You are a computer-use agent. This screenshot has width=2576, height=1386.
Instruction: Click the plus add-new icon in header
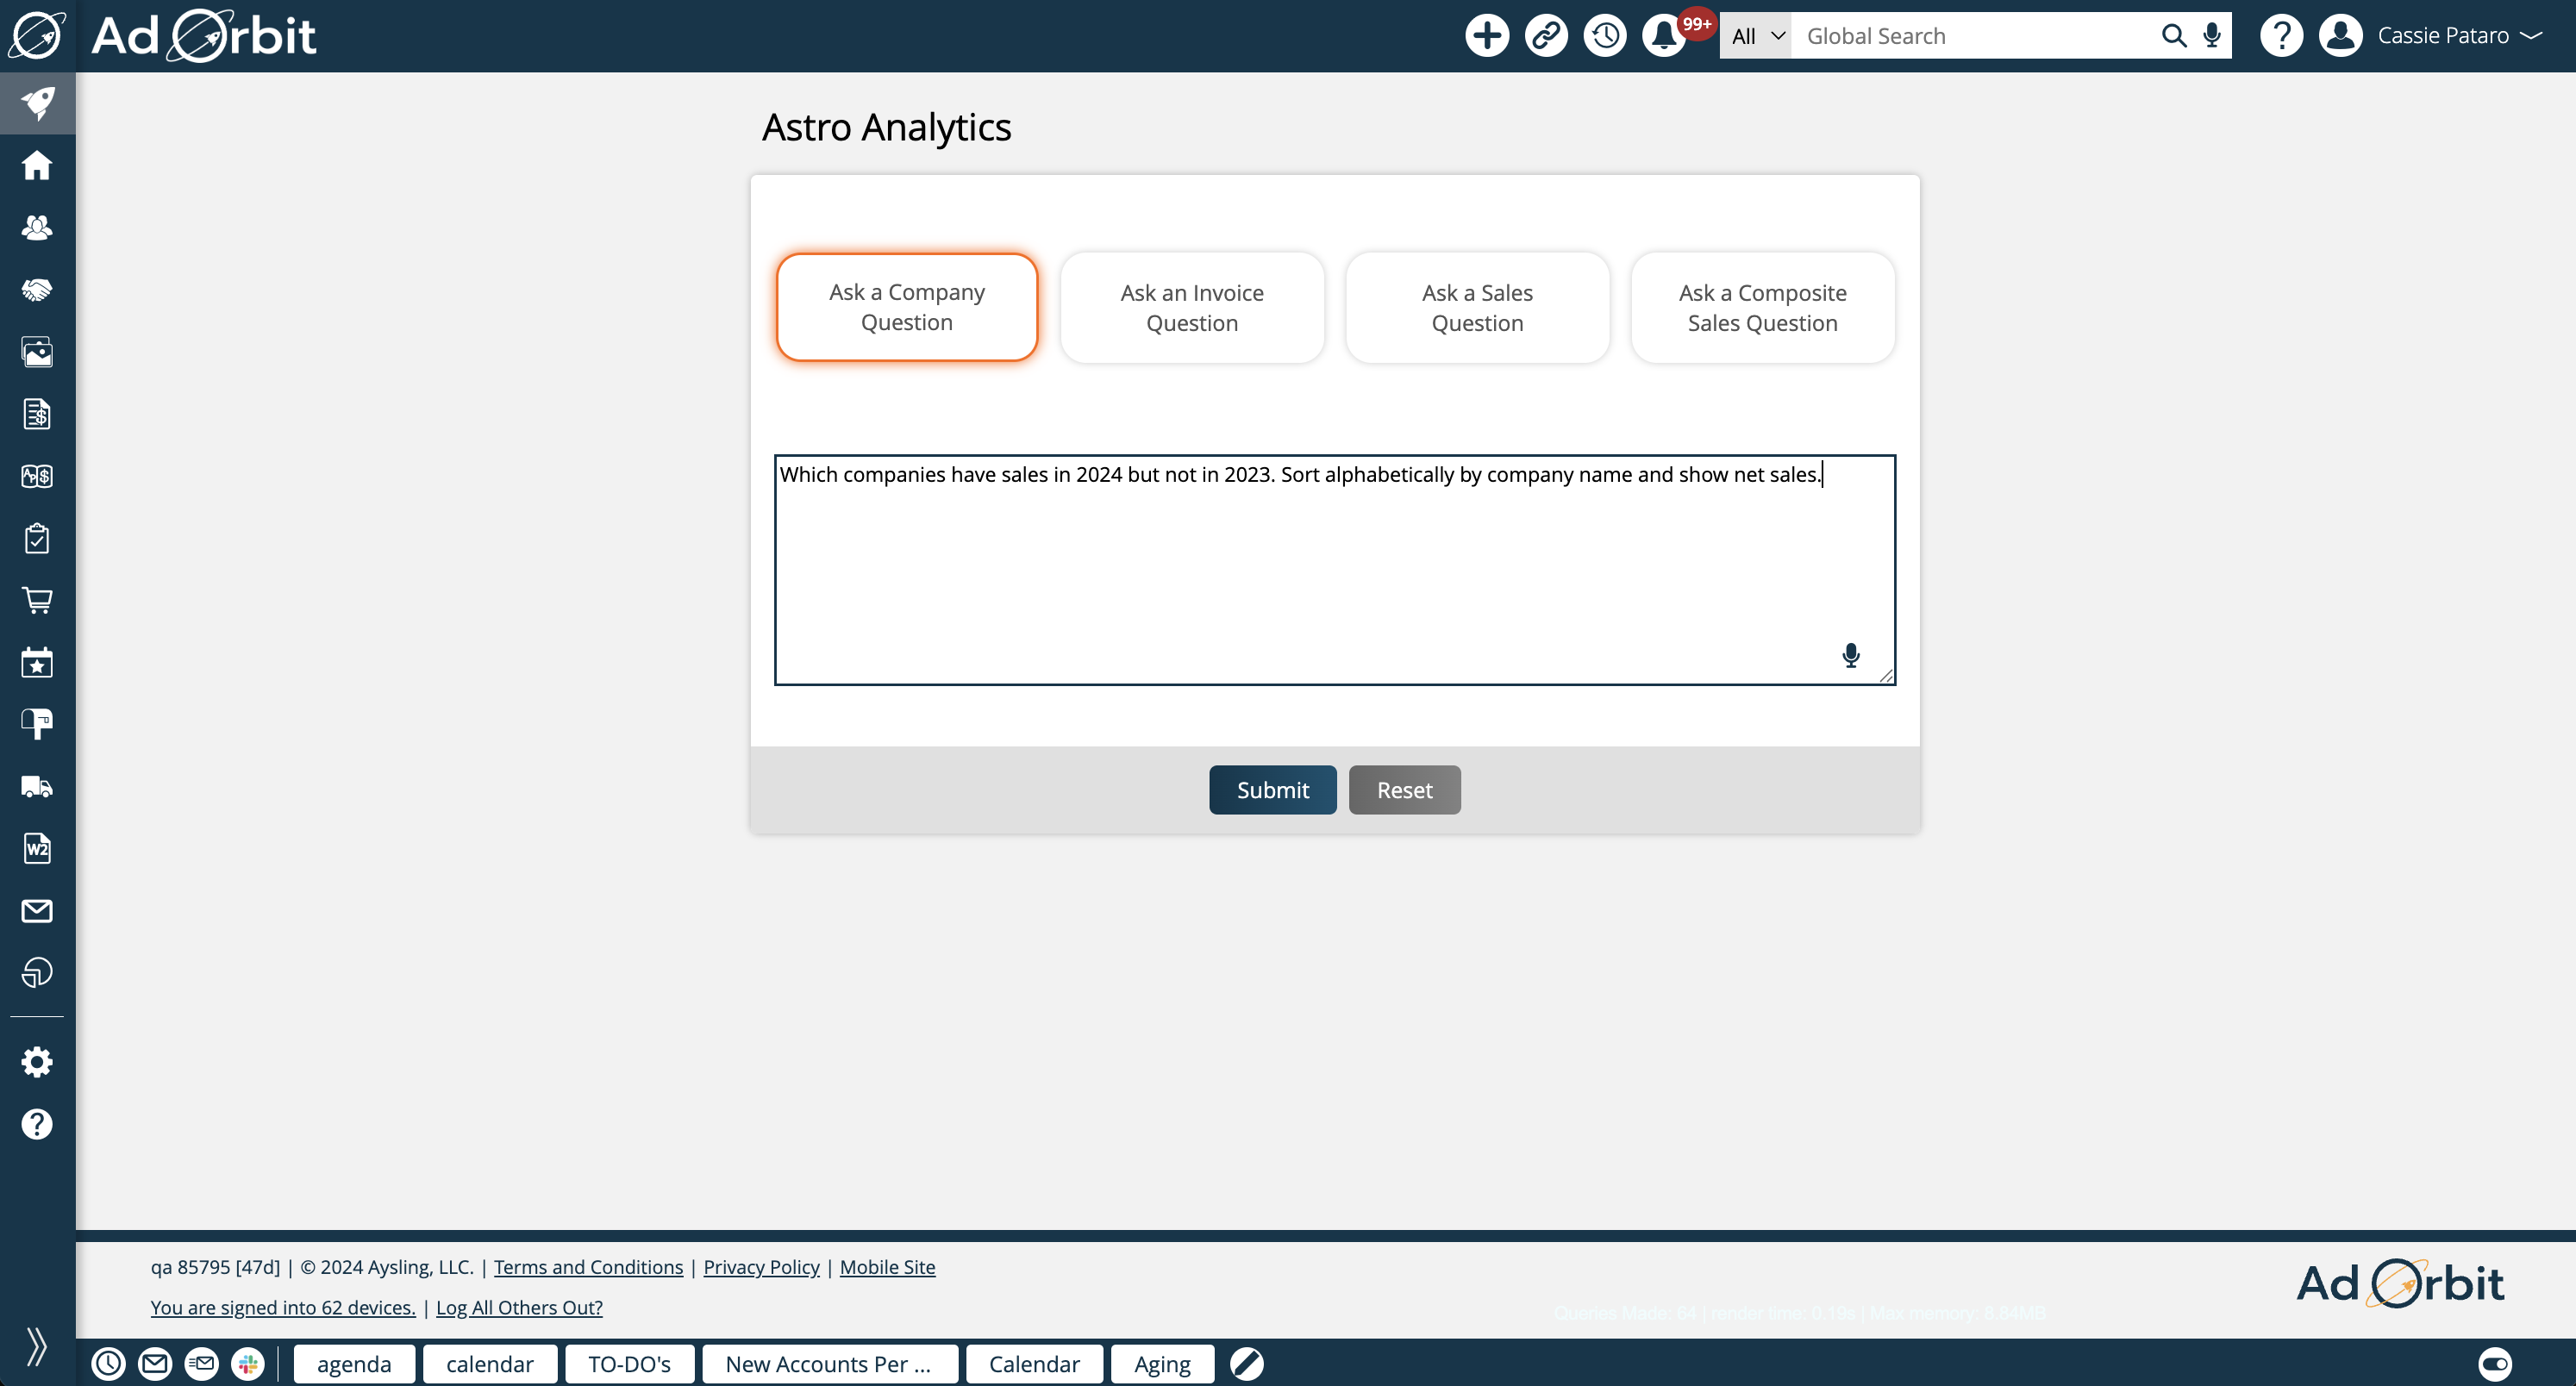click(1486, 36)
